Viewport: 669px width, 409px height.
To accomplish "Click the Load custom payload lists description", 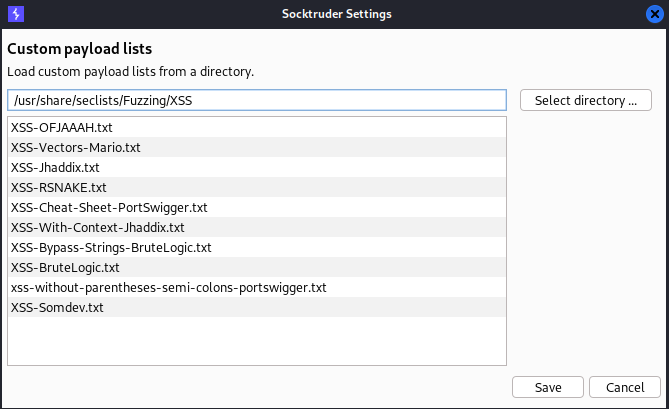I will click(x=130, y=72).
